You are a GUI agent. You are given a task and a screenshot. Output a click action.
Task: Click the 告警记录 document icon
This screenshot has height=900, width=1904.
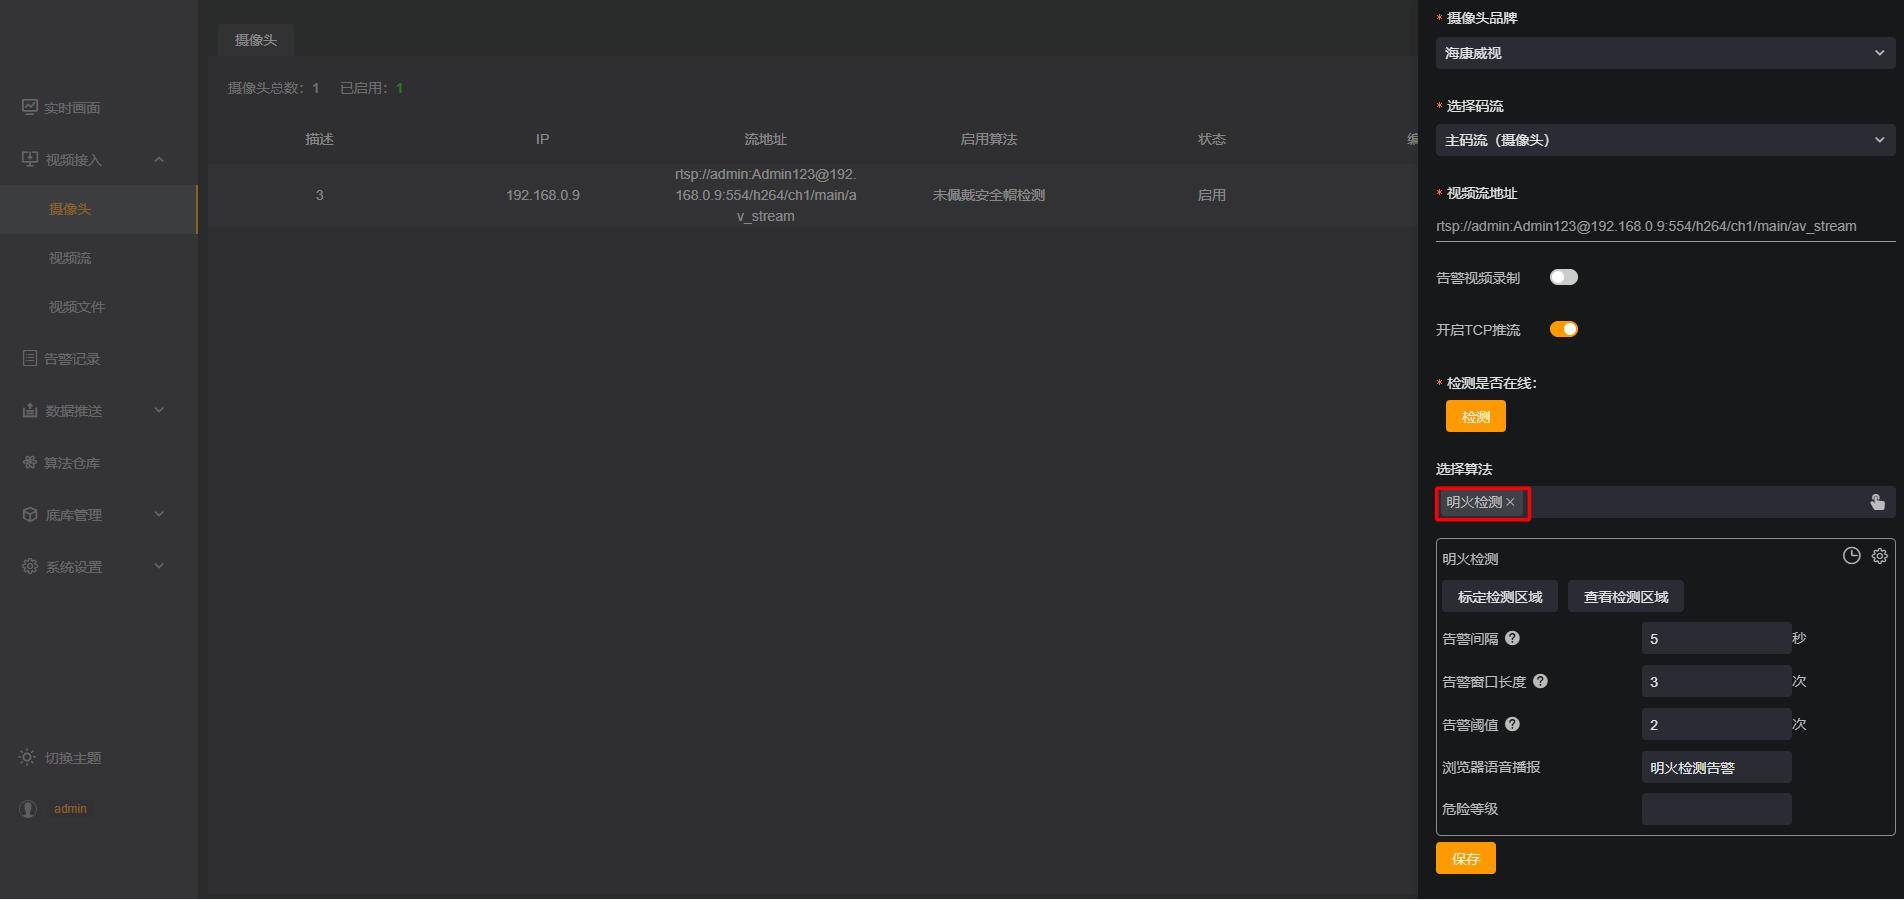point(30,358)
